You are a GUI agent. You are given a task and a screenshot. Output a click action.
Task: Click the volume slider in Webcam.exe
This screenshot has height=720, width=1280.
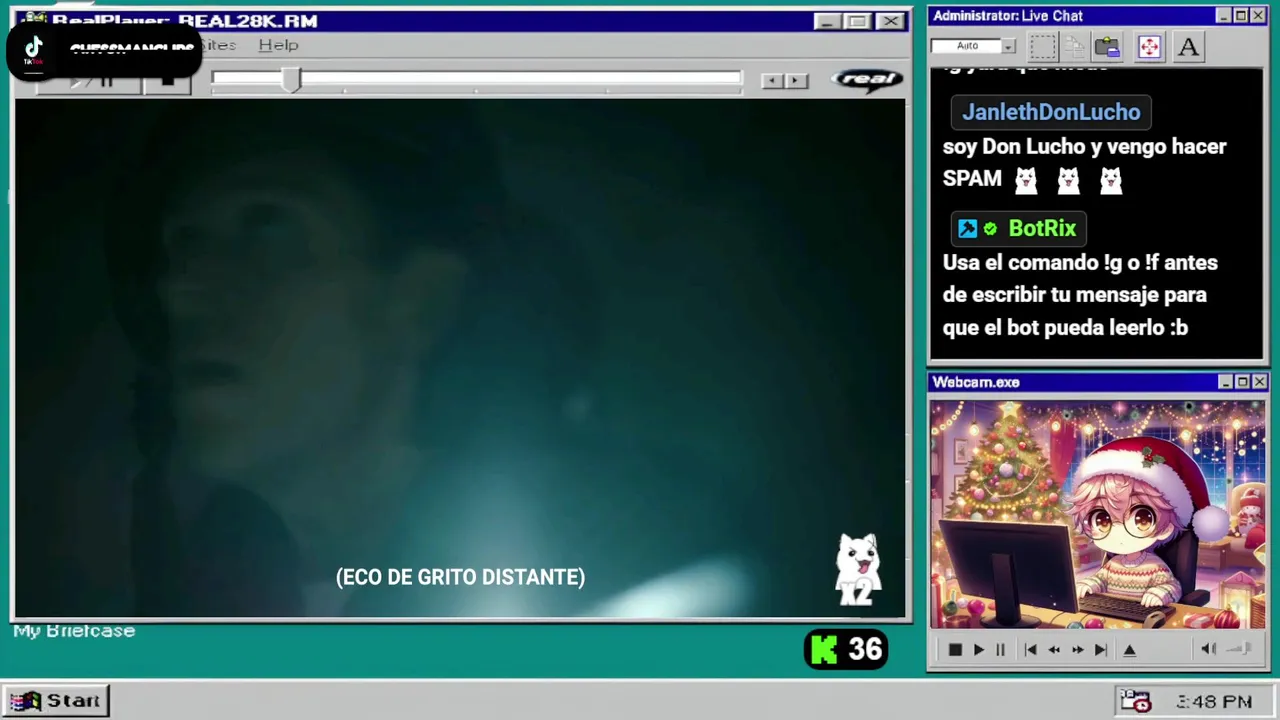(1238, 649)
